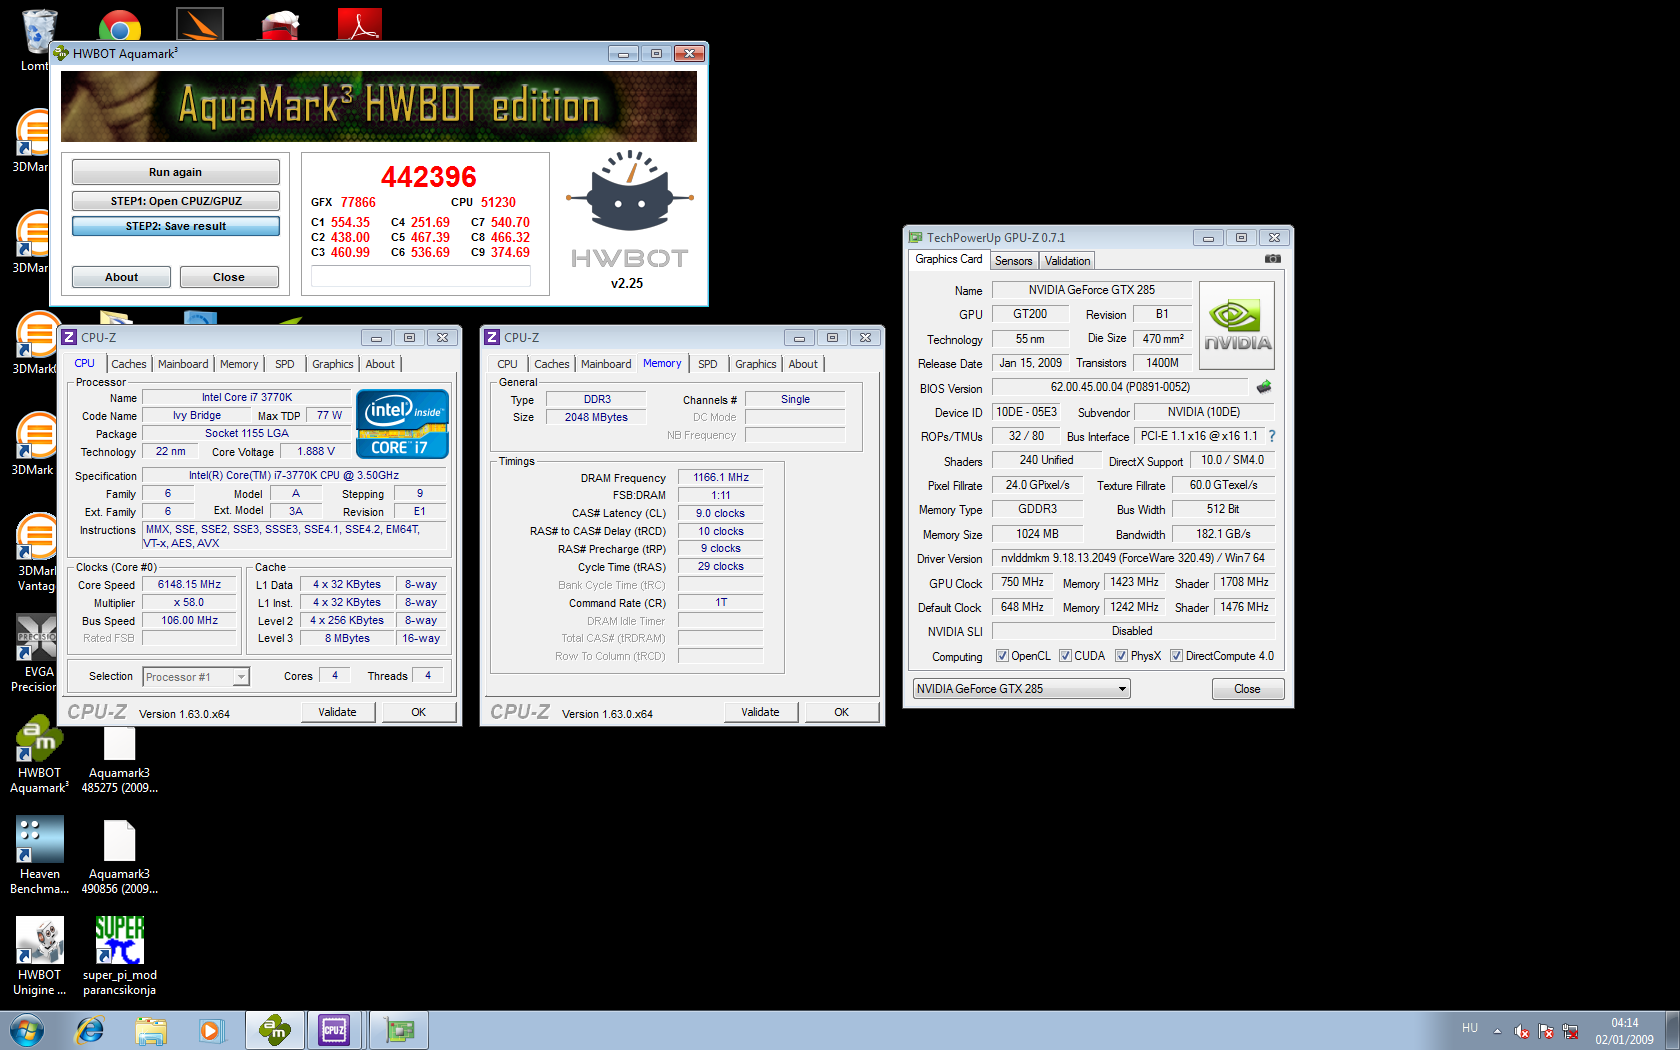1680x1050 pixels.
Task: Switch to Mainboard tab in left CPU-Z
Action: click(183, 364)
